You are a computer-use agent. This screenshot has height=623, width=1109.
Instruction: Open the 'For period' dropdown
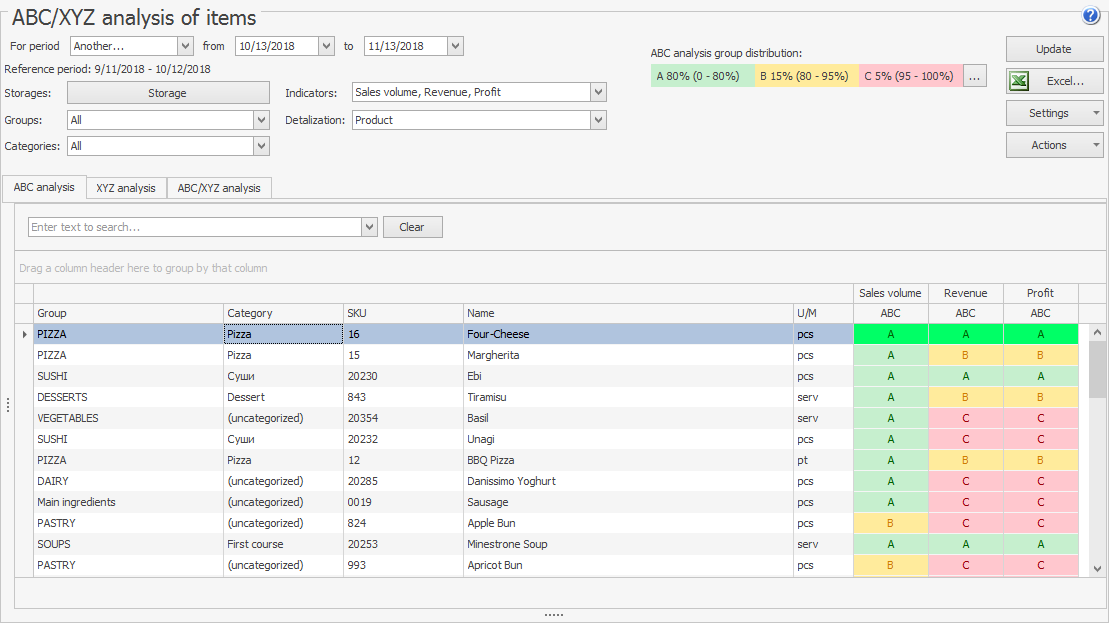click(185, 46)
